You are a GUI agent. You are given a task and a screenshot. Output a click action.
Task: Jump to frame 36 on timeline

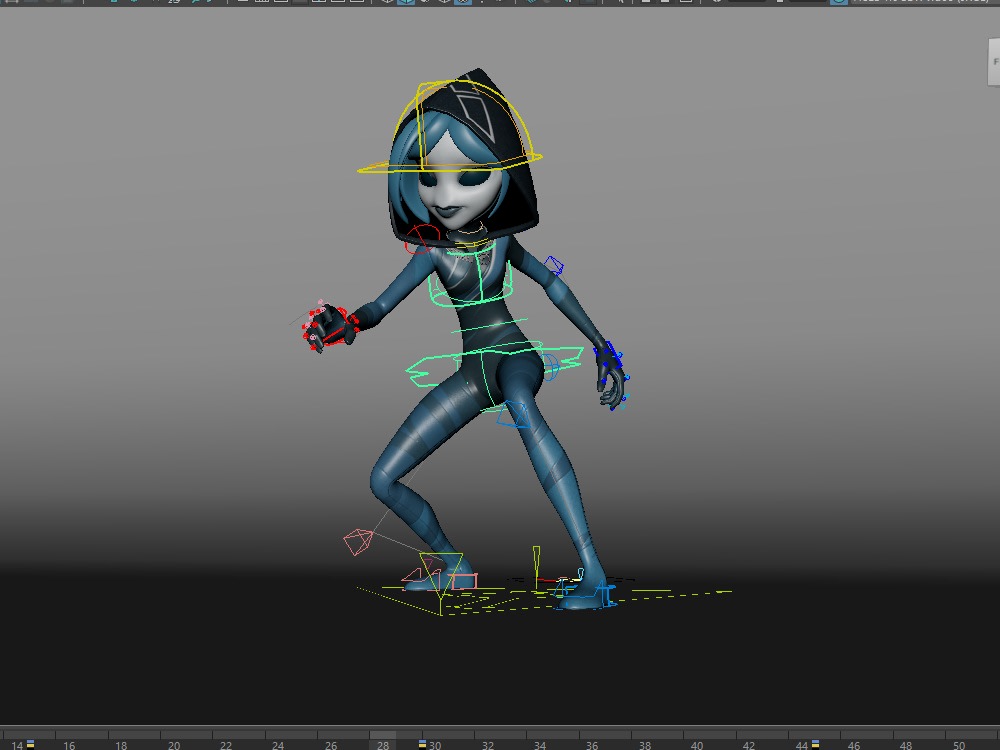point(592,745)
